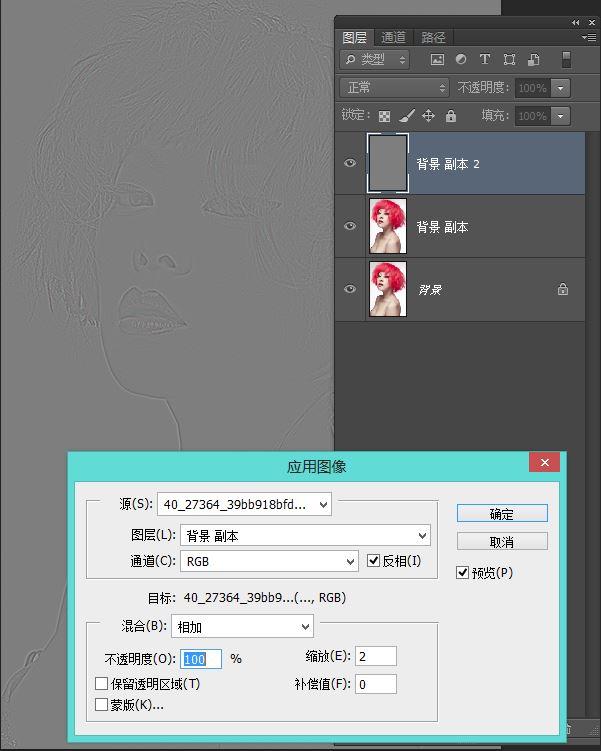The width and height of the screenshot is (601, 751).
Task: Click the lock all padlock icon
Action: click(x=451, y=115)
